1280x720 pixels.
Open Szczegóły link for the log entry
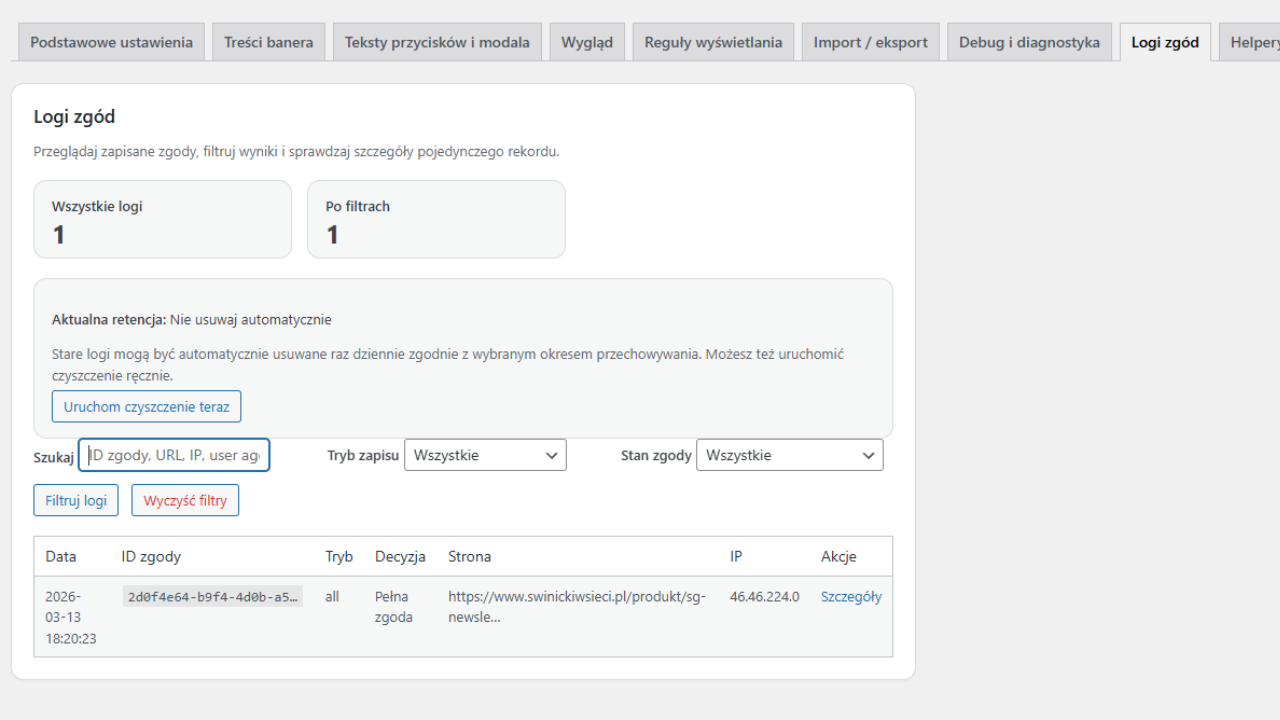tap(851, 597)
